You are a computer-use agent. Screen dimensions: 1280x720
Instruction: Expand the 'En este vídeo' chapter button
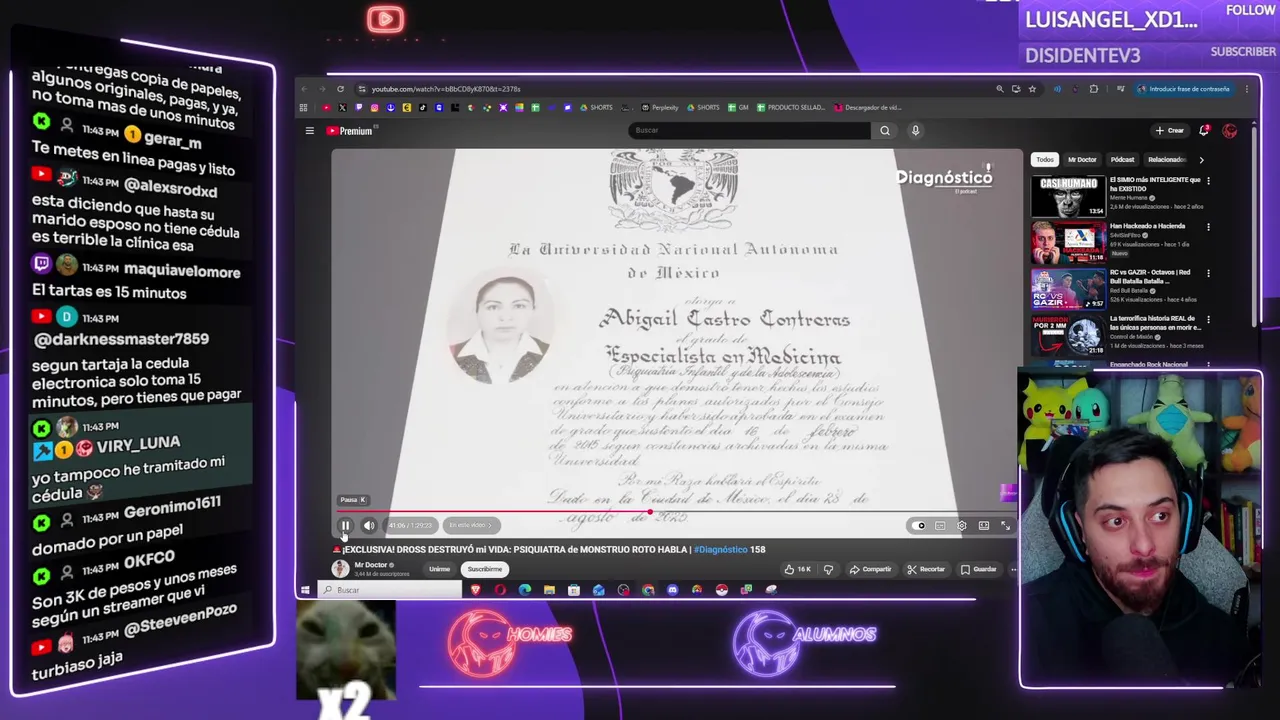pos(470,525)
